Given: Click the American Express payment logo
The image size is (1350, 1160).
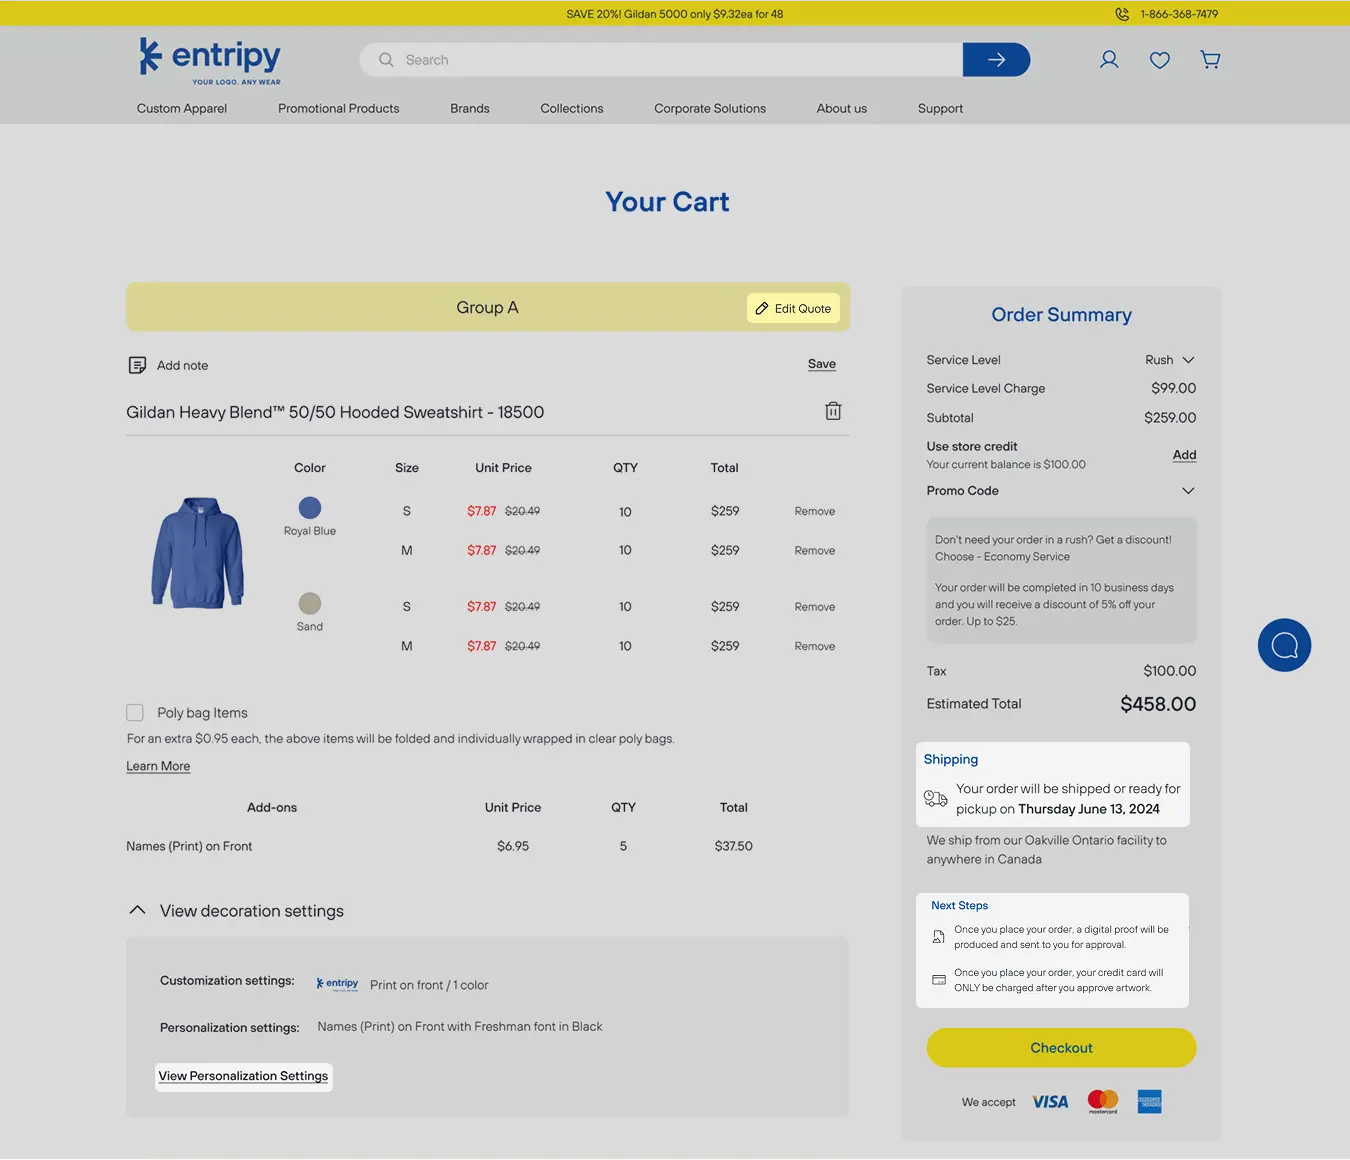Looking at the screenshot, I should coord(1150,1101).
